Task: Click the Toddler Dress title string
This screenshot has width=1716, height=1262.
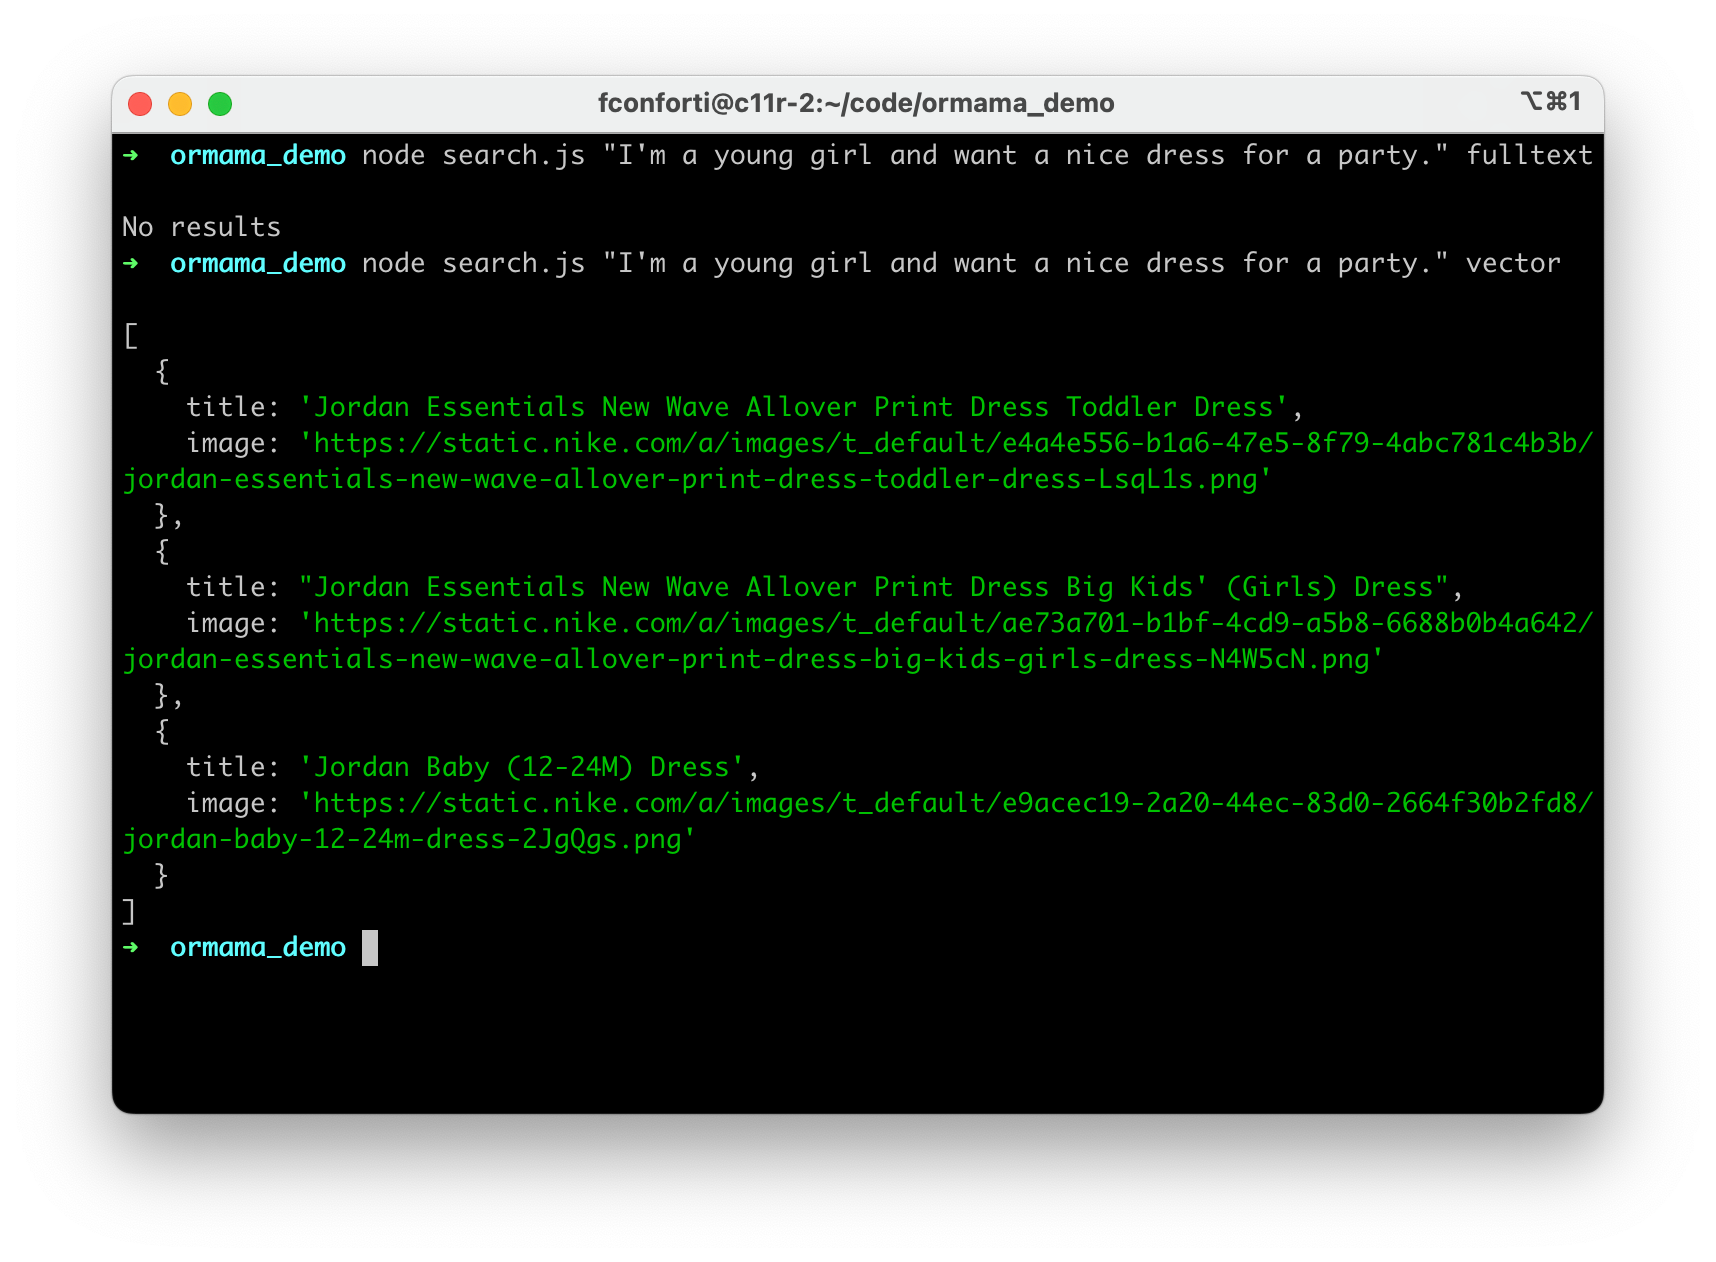Action: pyautogui.click(x=794, y=407)
